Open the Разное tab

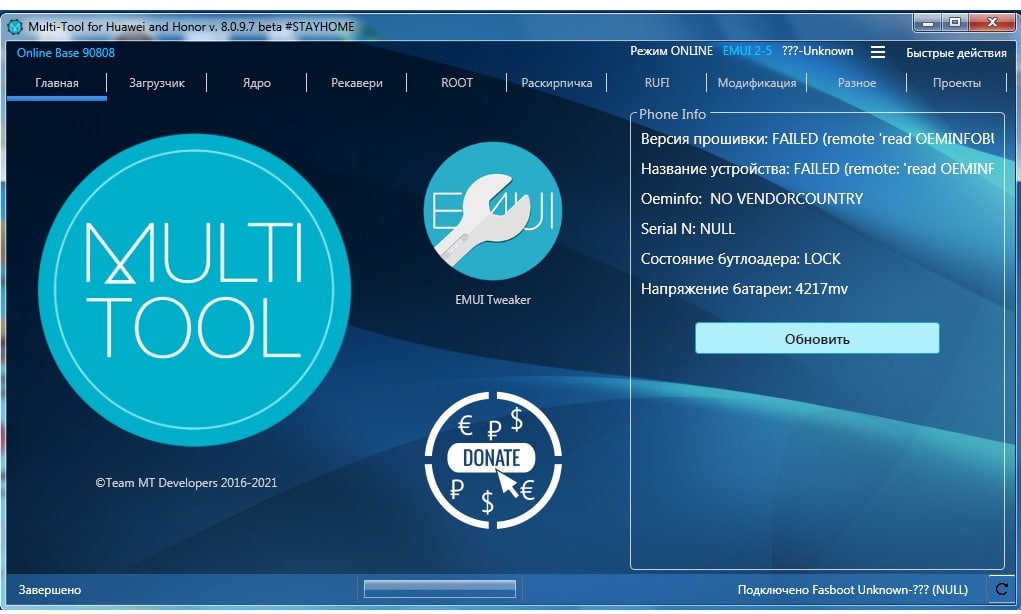857,83
